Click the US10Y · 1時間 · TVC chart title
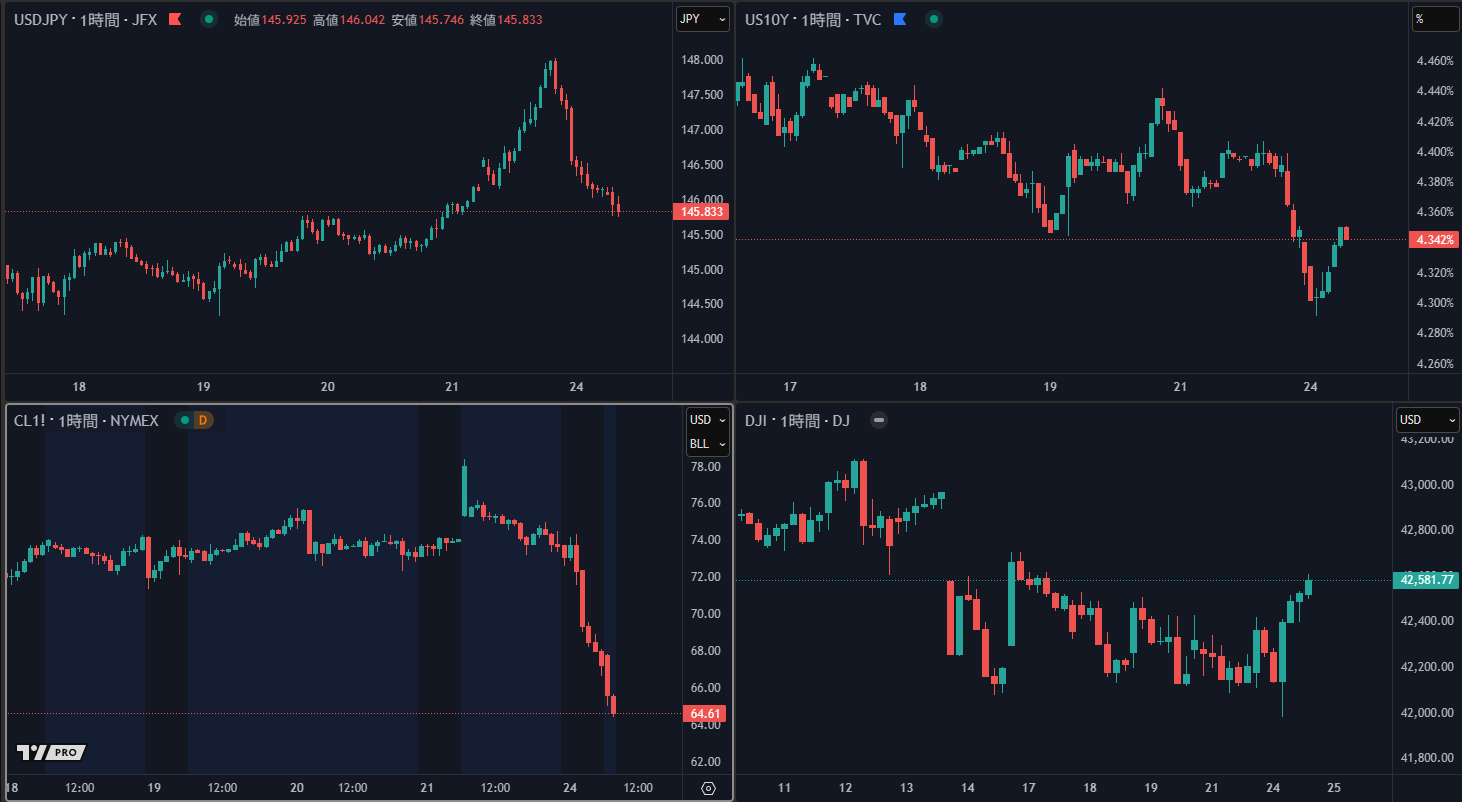 coord(813,19)
